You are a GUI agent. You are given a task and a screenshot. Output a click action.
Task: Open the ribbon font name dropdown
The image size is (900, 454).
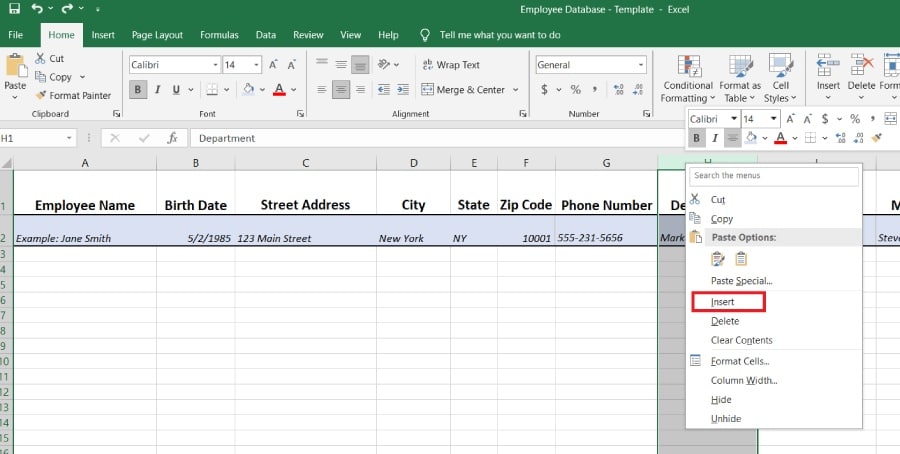tap(215, 65)
